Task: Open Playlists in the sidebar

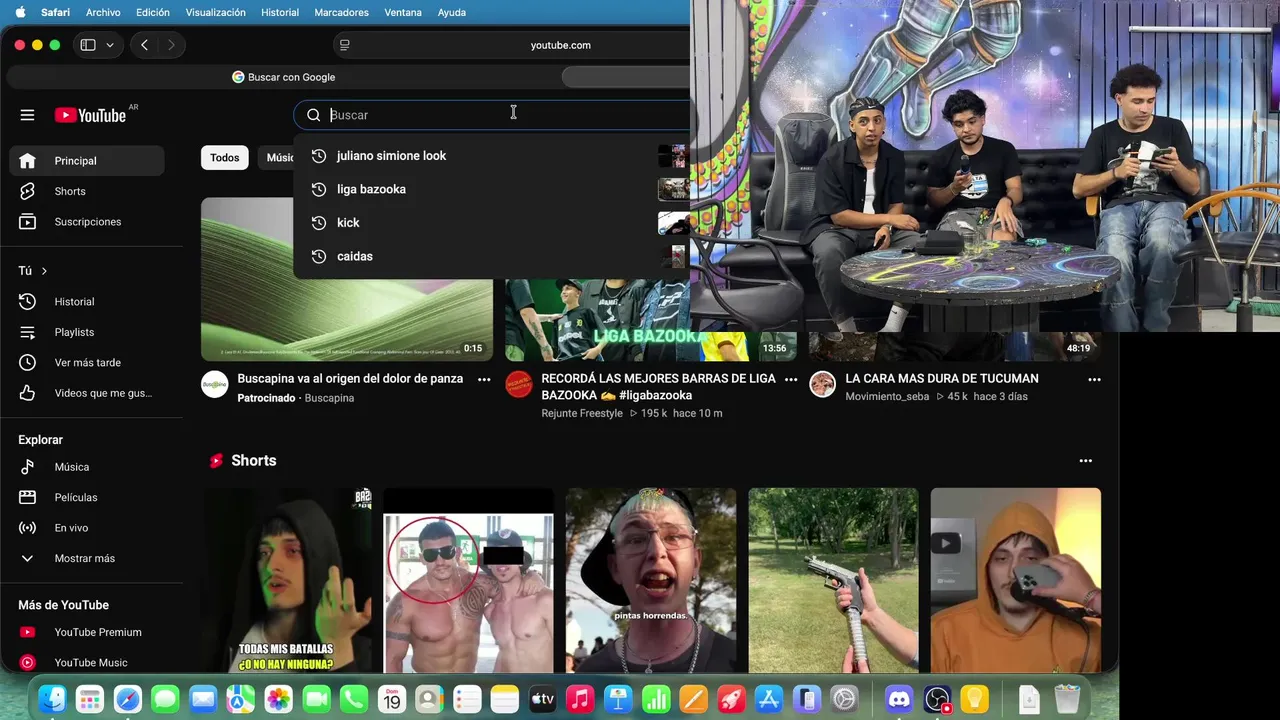Action: click(x=86, y=332)
